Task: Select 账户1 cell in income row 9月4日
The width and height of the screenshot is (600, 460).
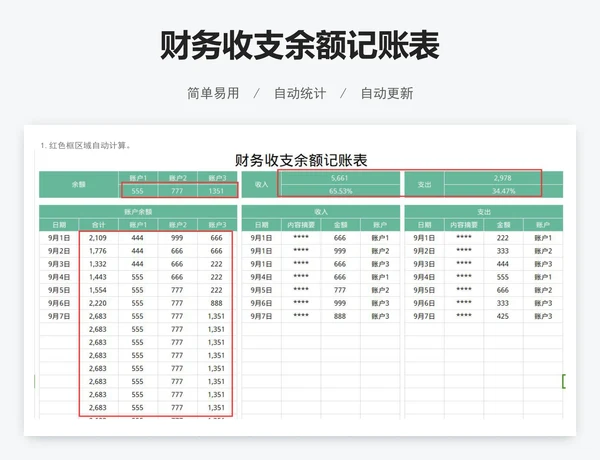Action: tap(380, 277)
